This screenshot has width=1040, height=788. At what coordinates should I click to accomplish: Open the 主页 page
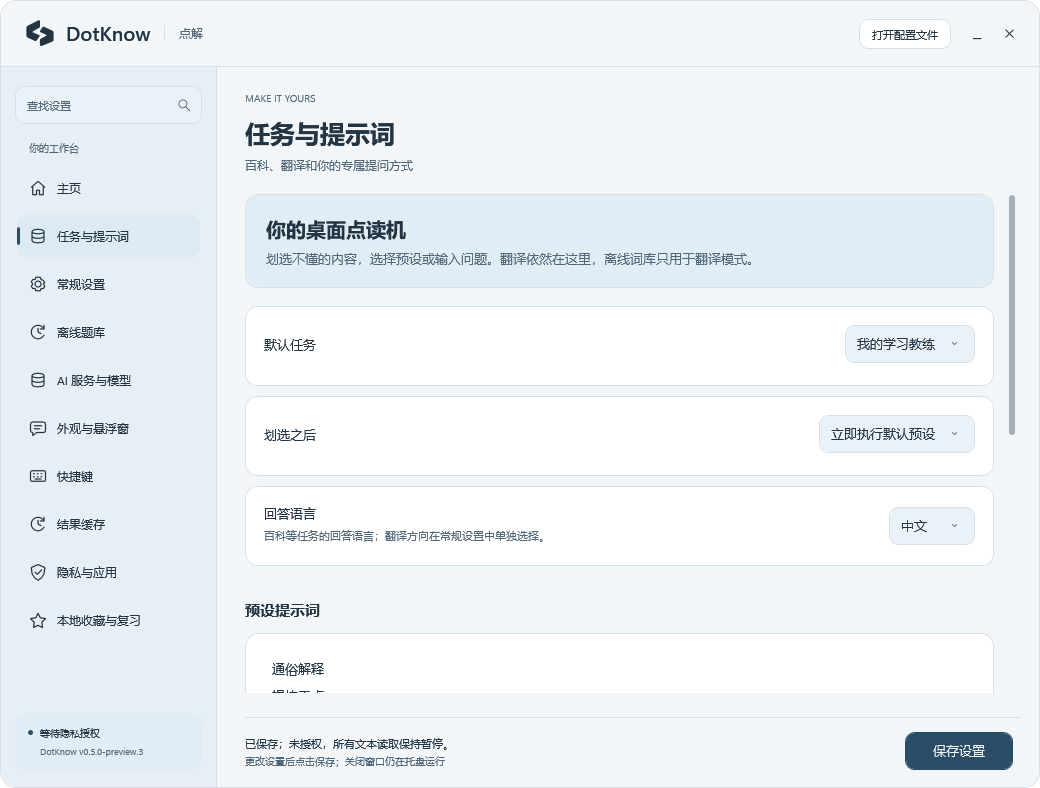[x=108, y=188]
